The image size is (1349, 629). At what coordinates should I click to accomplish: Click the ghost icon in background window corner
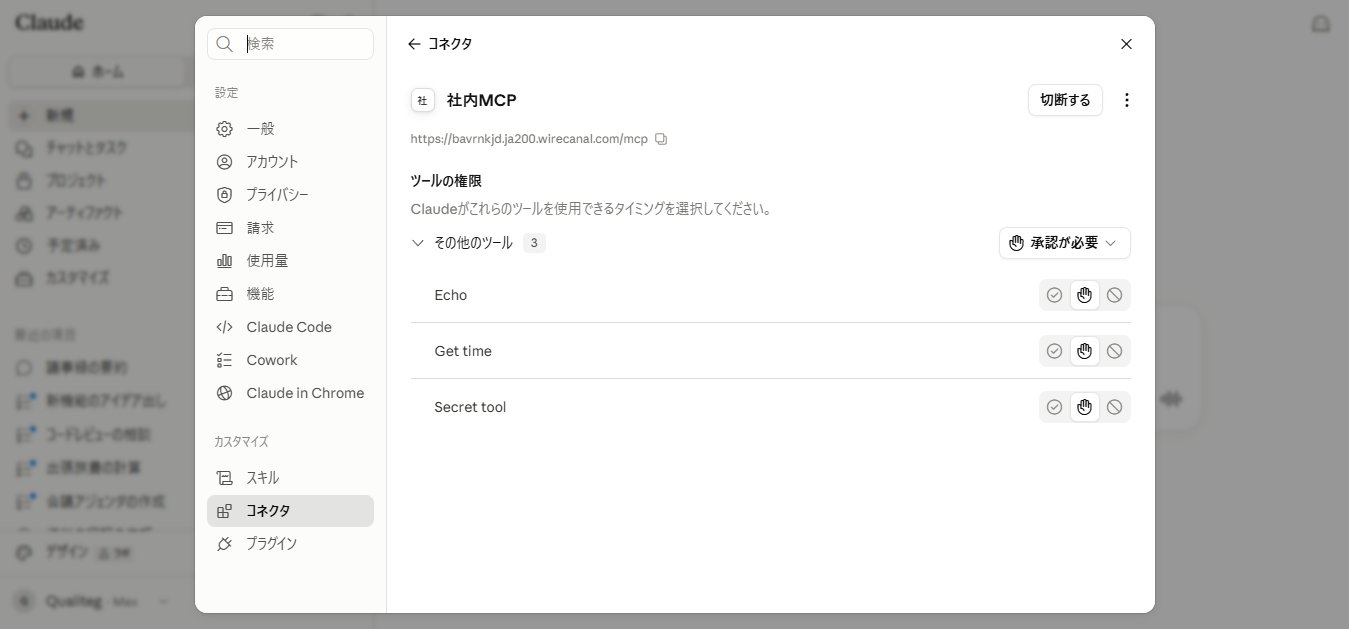(x=1321, y=23)
